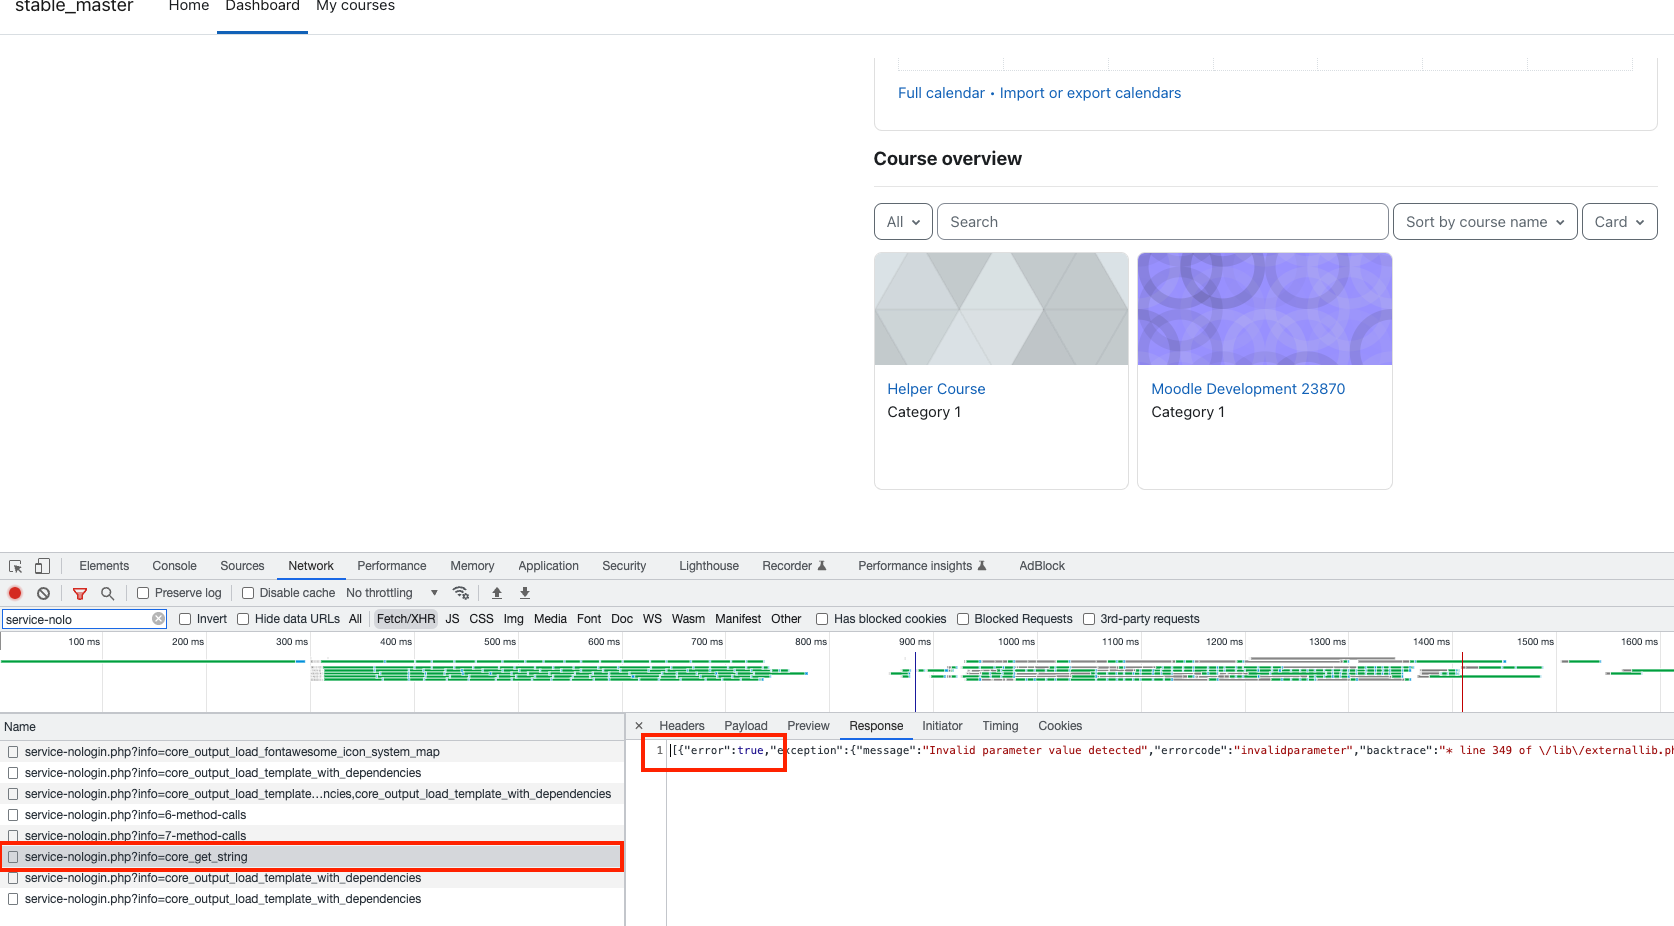Image resolution: width=1674 pixels, height=926 pixels.
Task: Filter requests by CSS type
Action: pyautogui.click(x=481, y=619)
